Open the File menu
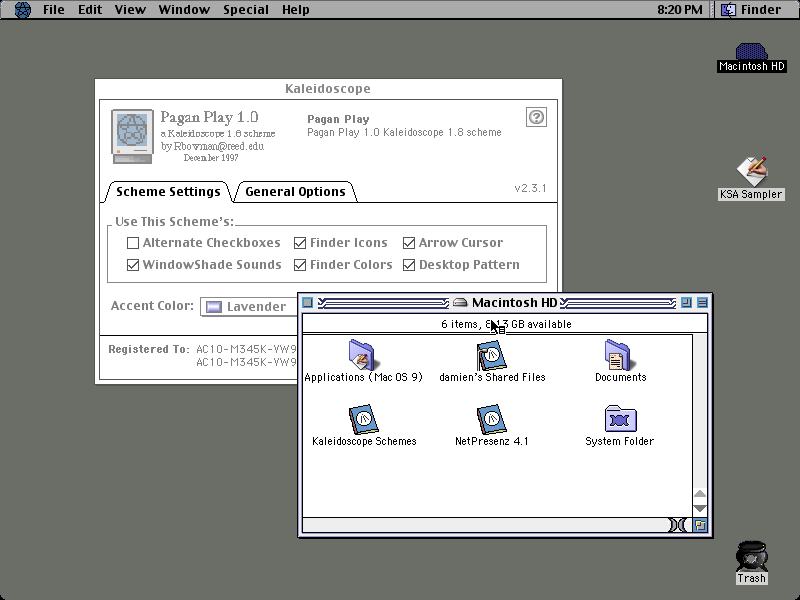800x600 pixels. (54, 10)
